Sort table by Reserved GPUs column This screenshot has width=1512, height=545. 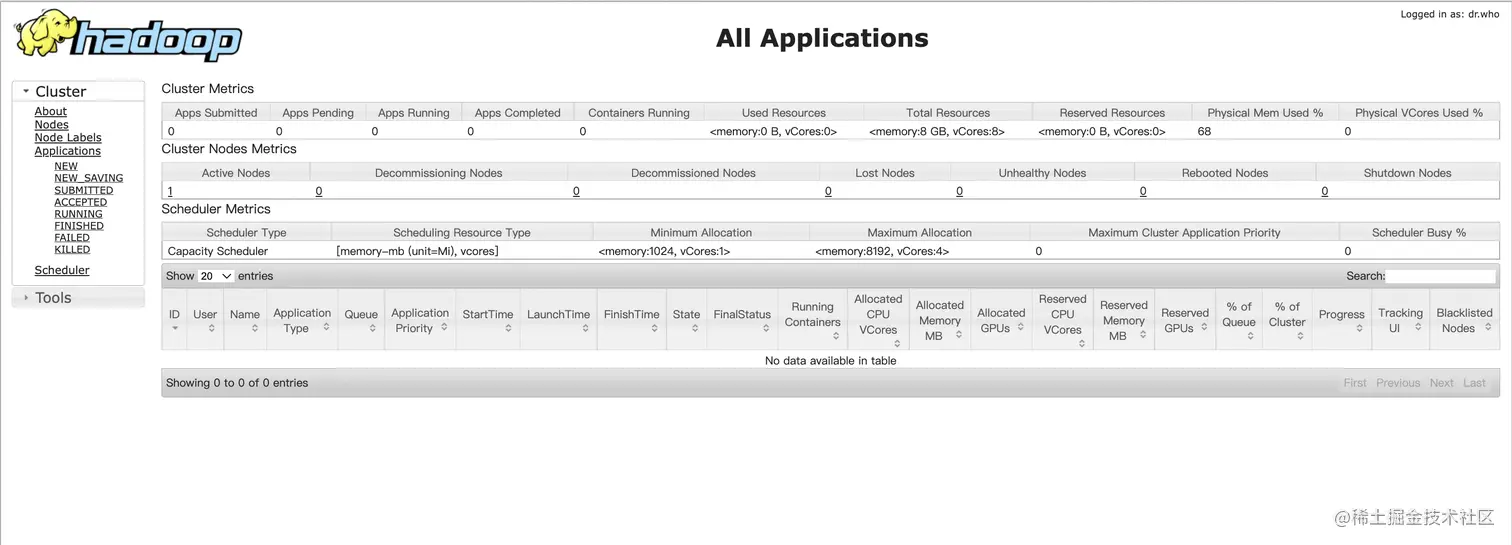(1185, 320)
